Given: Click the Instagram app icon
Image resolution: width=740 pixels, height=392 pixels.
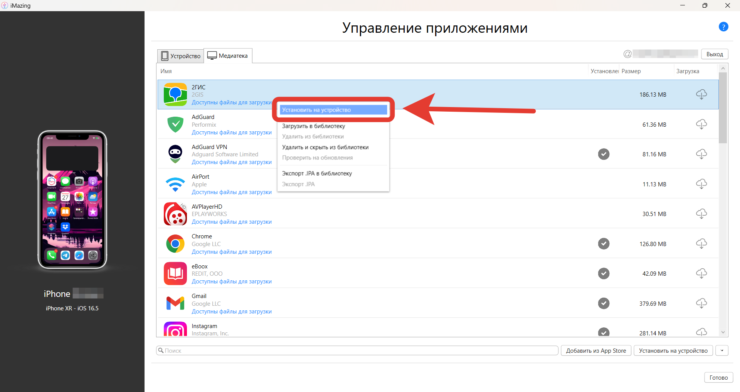Looking at the screenshot, I should 175,329.
